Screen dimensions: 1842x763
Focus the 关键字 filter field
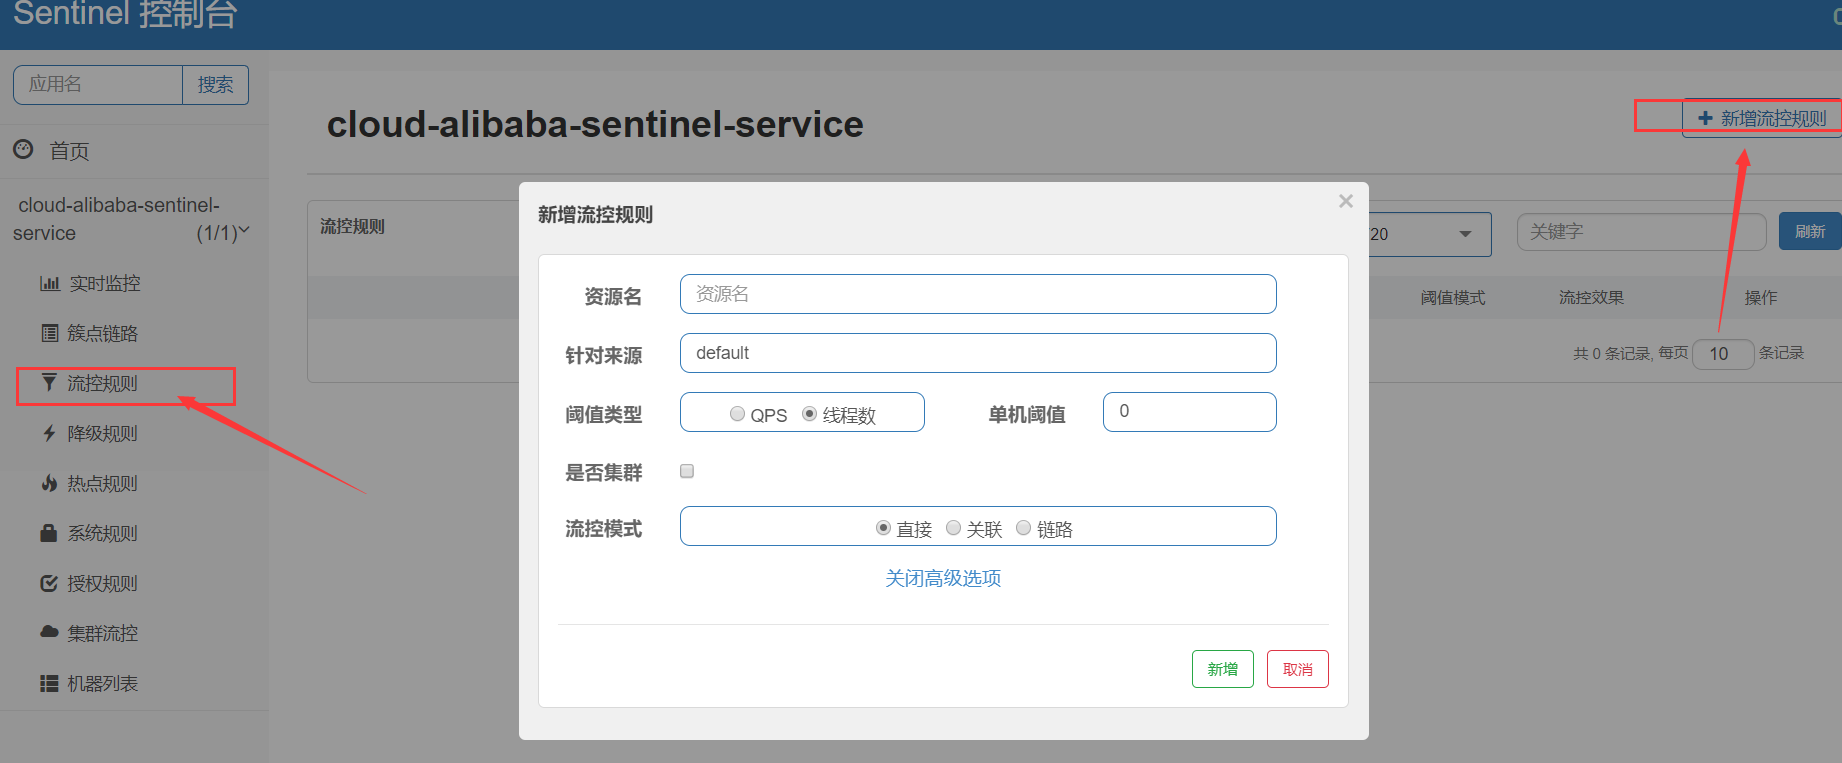[1641, 232]
